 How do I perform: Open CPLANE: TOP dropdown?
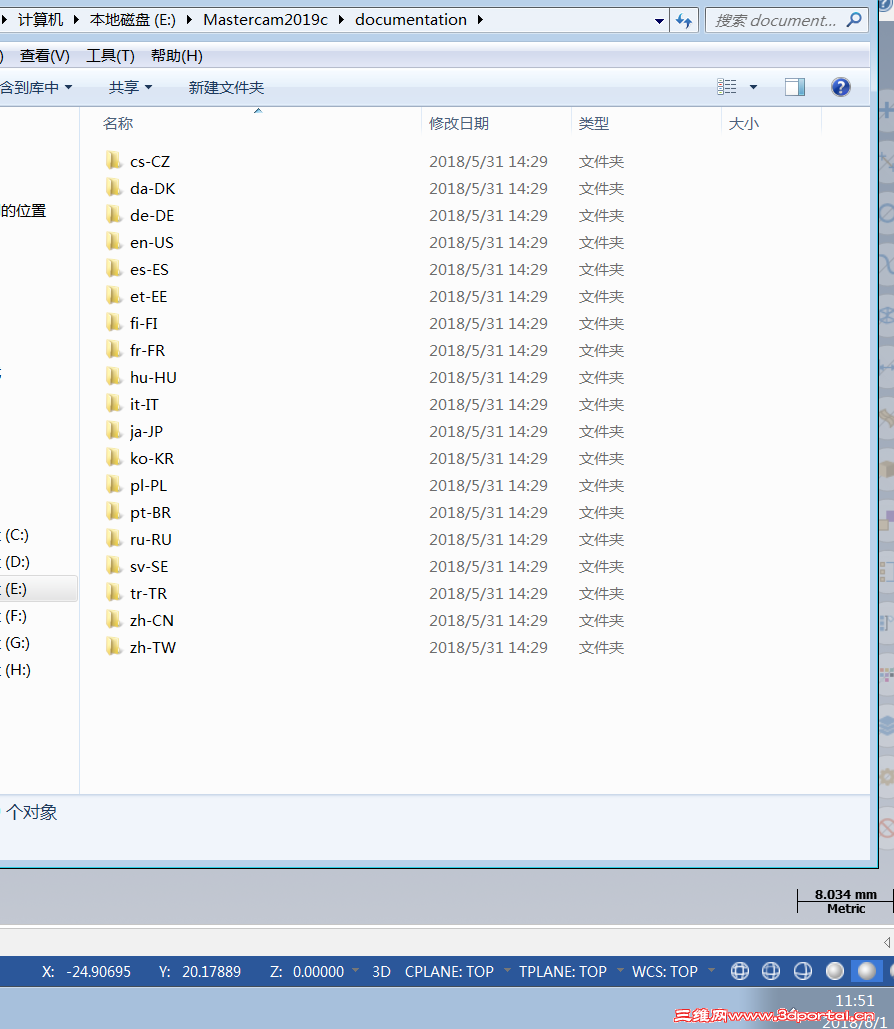tap(507, 970)
